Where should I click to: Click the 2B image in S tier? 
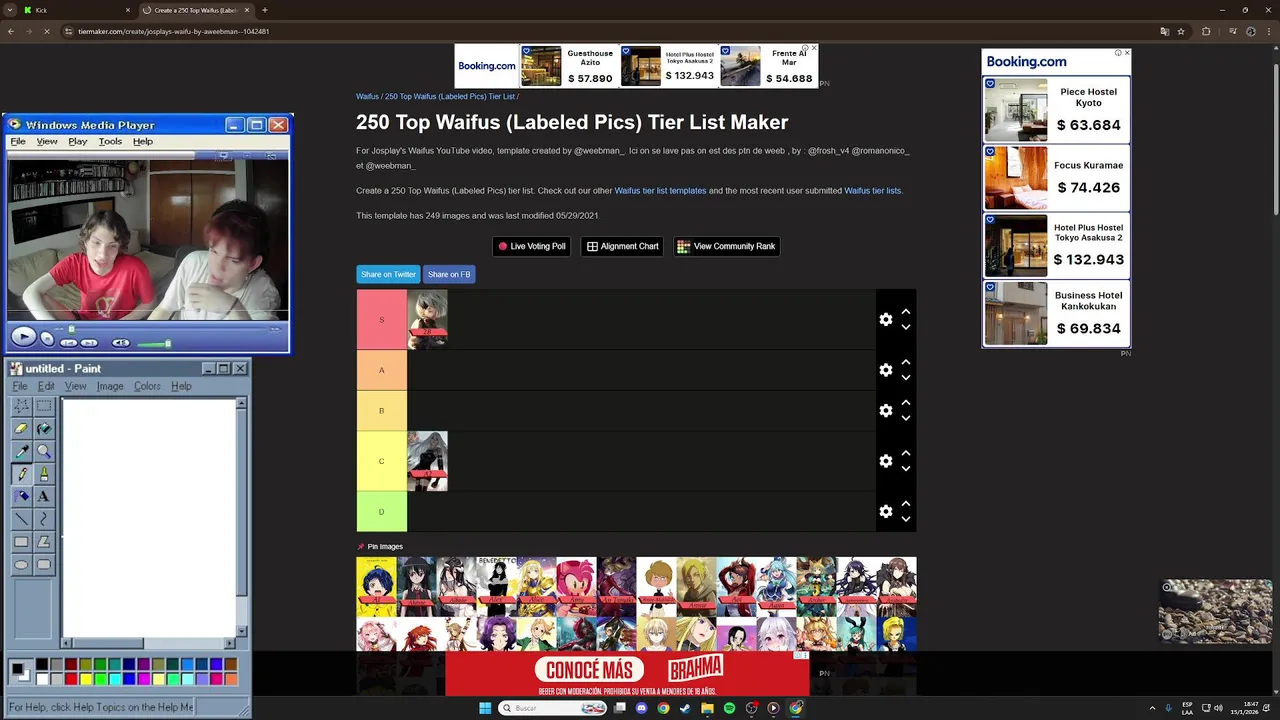[x=427, y=319]
